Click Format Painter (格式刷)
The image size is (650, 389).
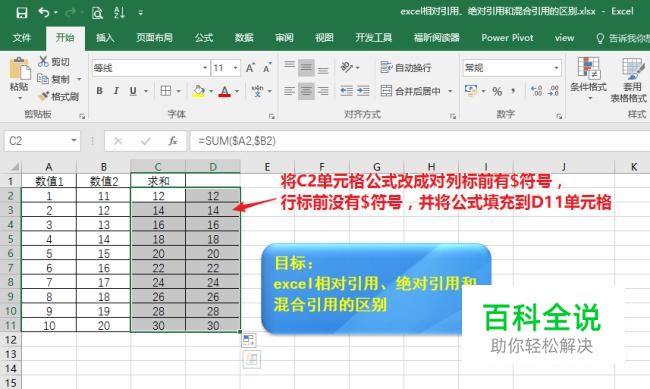[58, 97]
